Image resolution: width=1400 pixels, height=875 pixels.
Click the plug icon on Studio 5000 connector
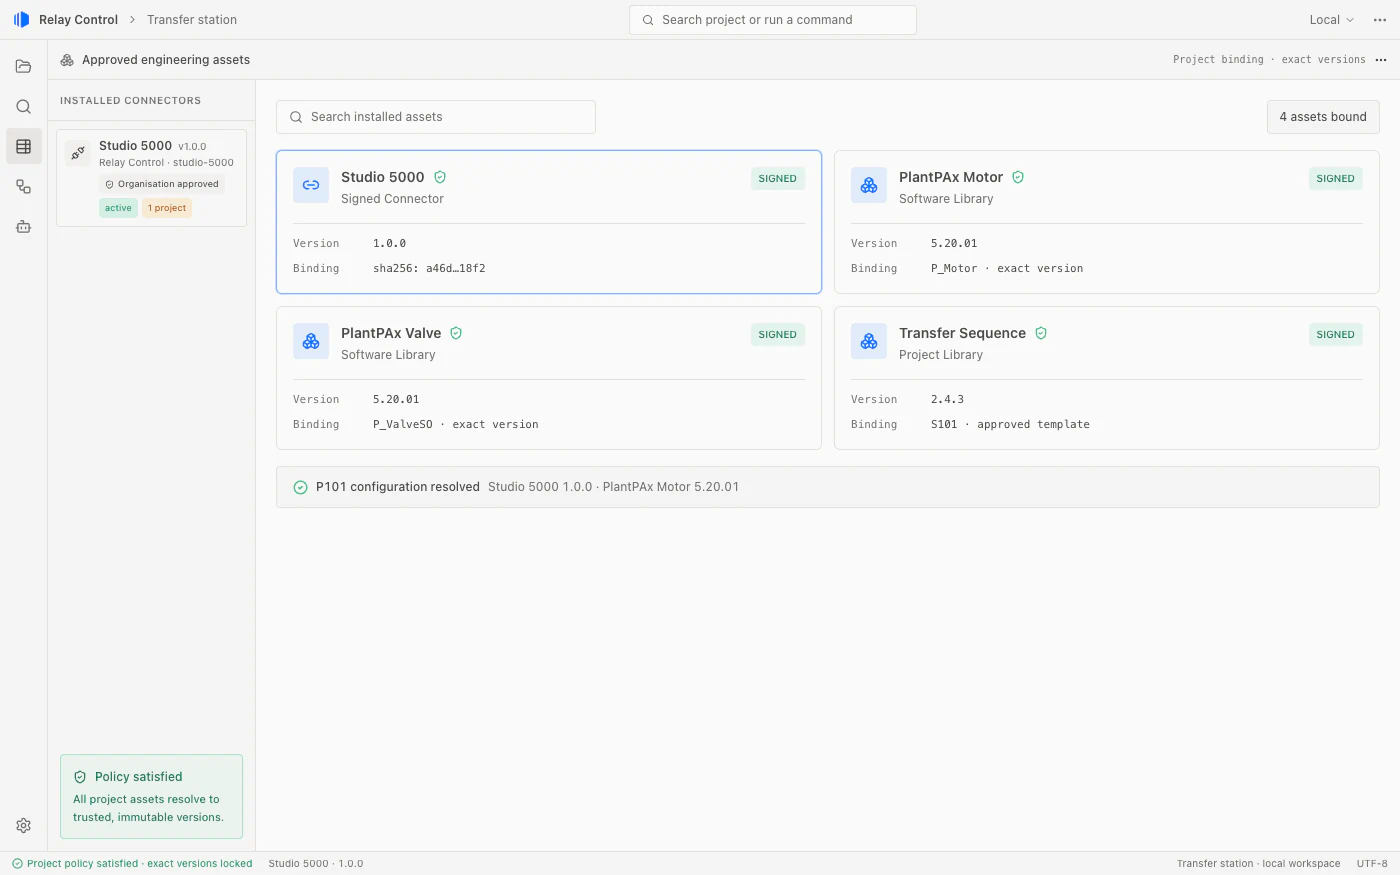tap(78, 153)
